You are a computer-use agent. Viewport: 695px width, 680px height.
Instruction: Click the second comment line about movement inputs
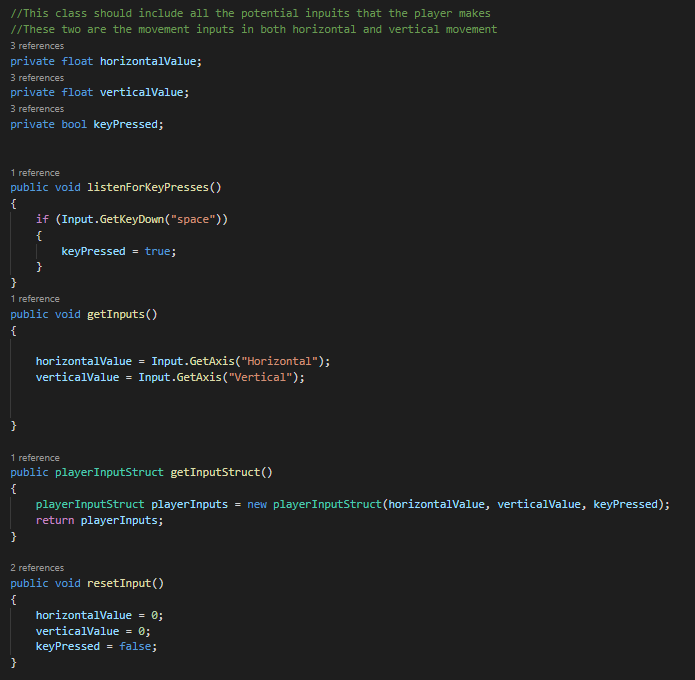[254, 29]
